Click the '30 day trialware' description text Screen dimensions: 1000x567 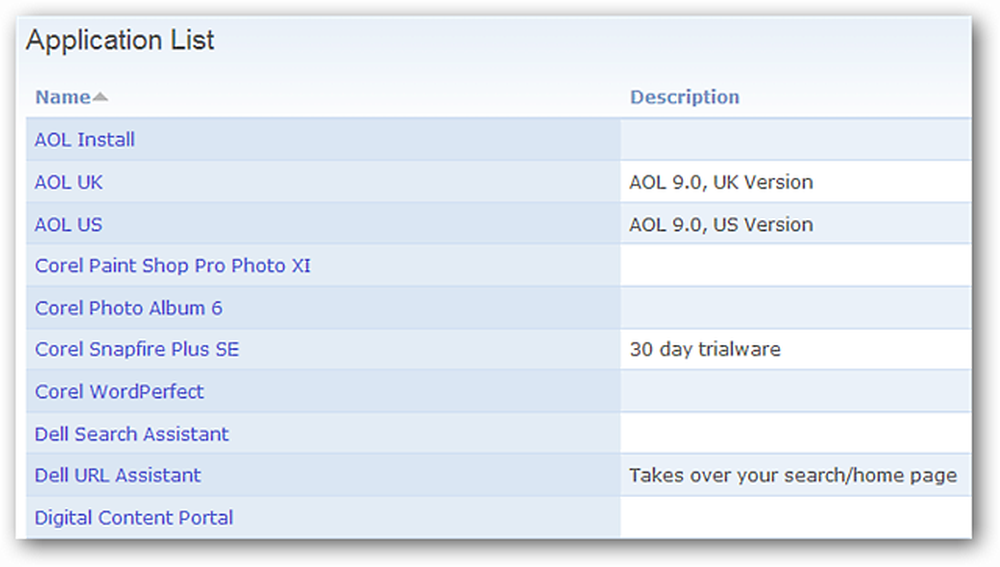coord(705,350)
